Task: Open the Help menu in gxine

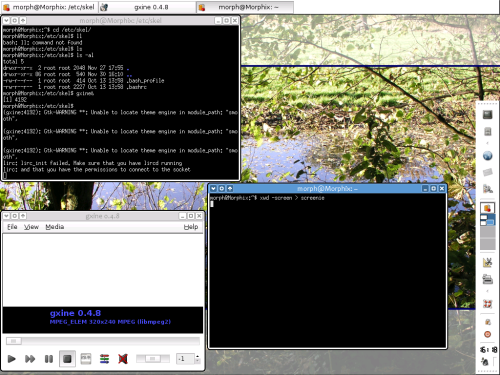Action: (191, 227)
